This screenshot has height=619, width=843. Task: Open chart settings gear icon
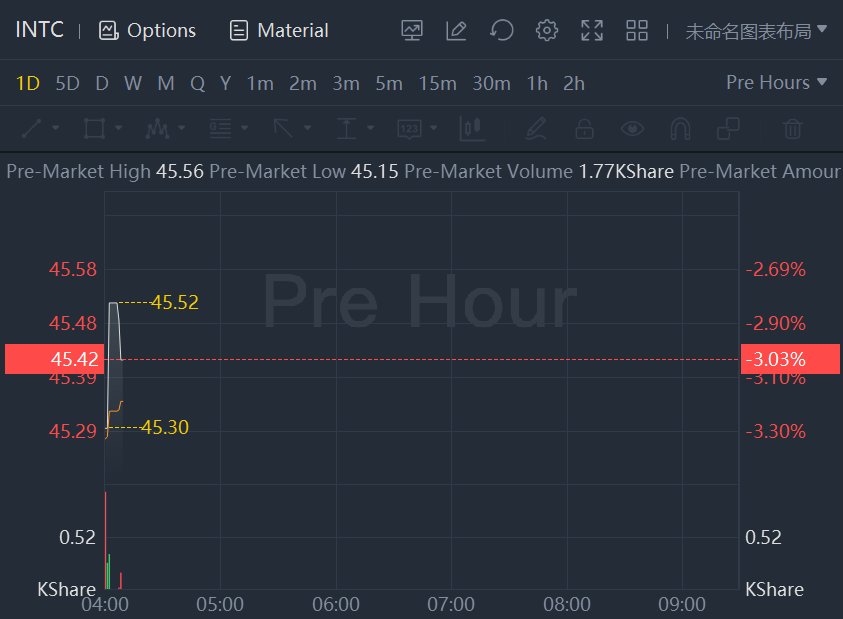click(546, 30)
